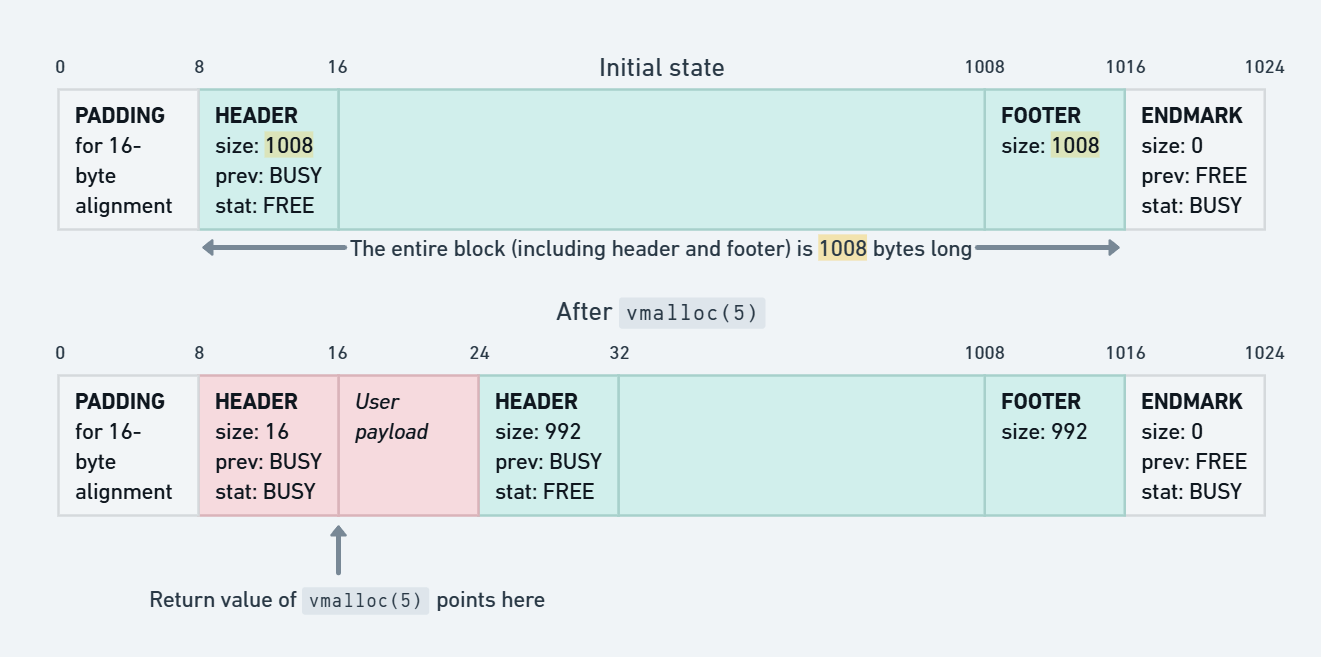
Task: Select the HEADER block with size 992
Action: pos(548,446)
